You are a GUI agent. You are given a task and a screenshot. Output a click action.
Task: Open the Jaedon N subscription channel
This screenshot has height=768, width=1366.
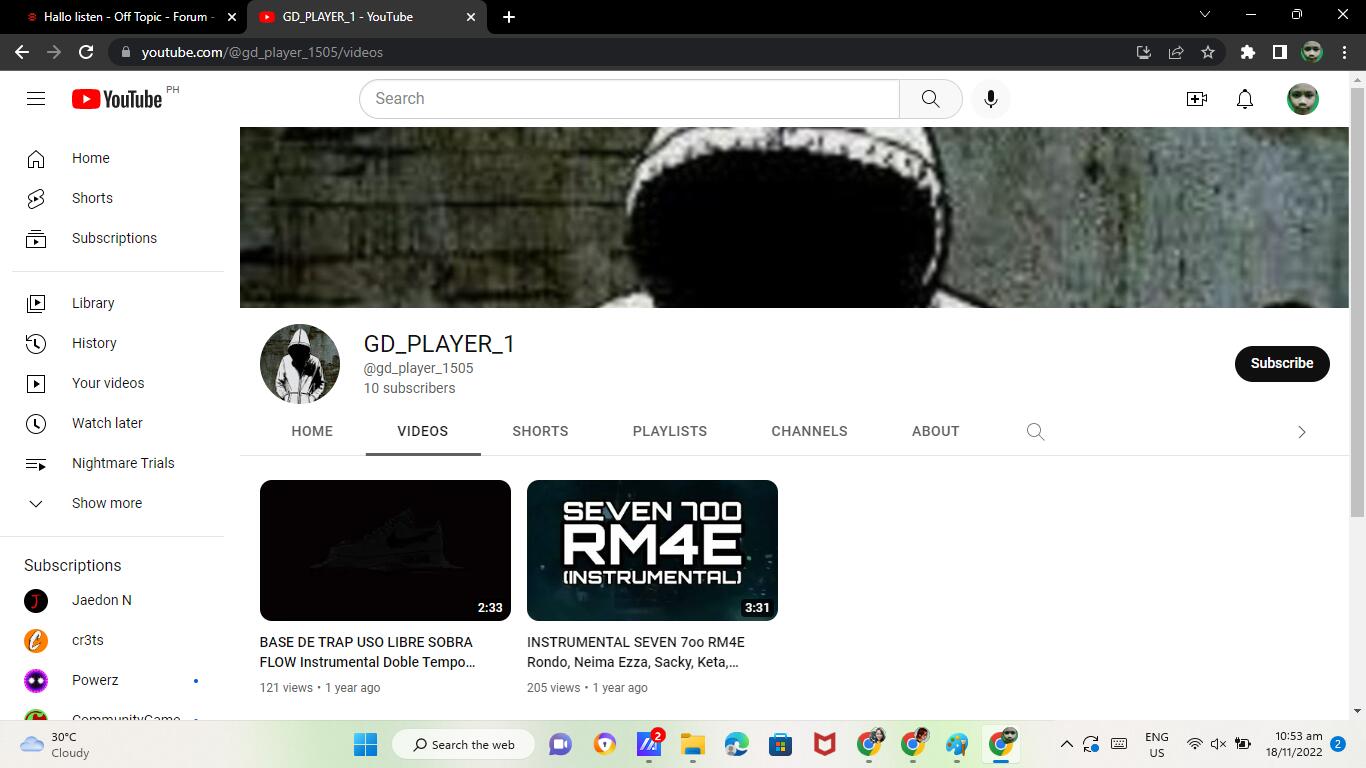[x=101, y=600]
